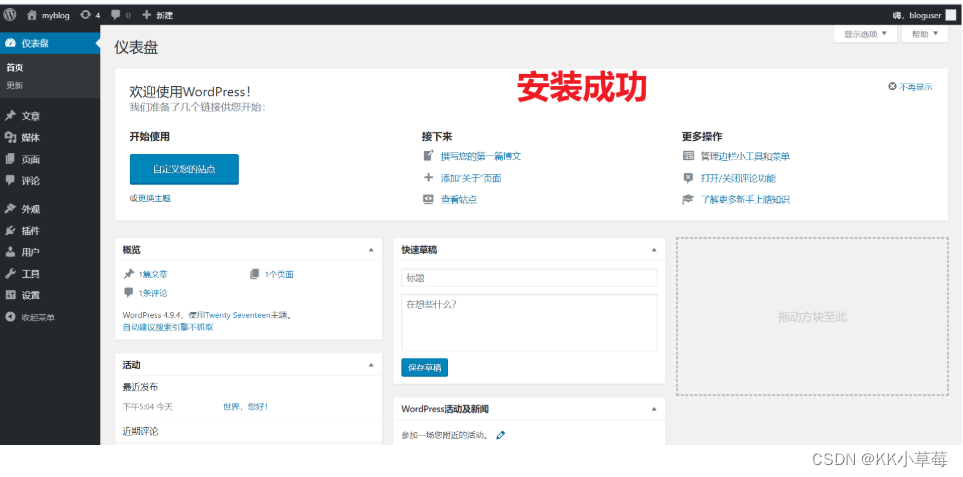Click the 媒体 media icon in sidebar
963x477 pixels.
(x=10, y=138)
